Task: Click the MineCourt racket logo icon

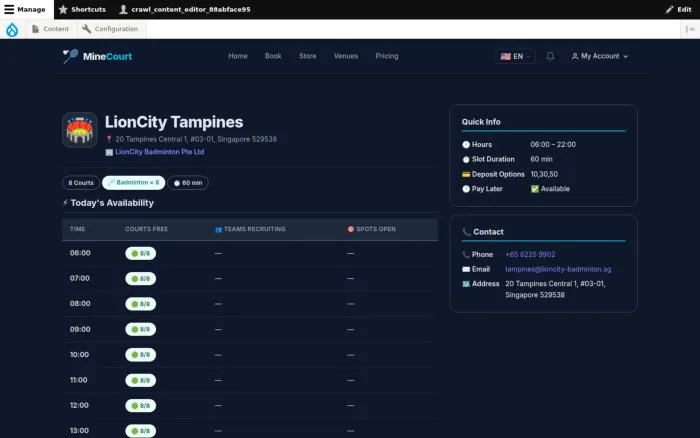Action: (x=70, y=56)
